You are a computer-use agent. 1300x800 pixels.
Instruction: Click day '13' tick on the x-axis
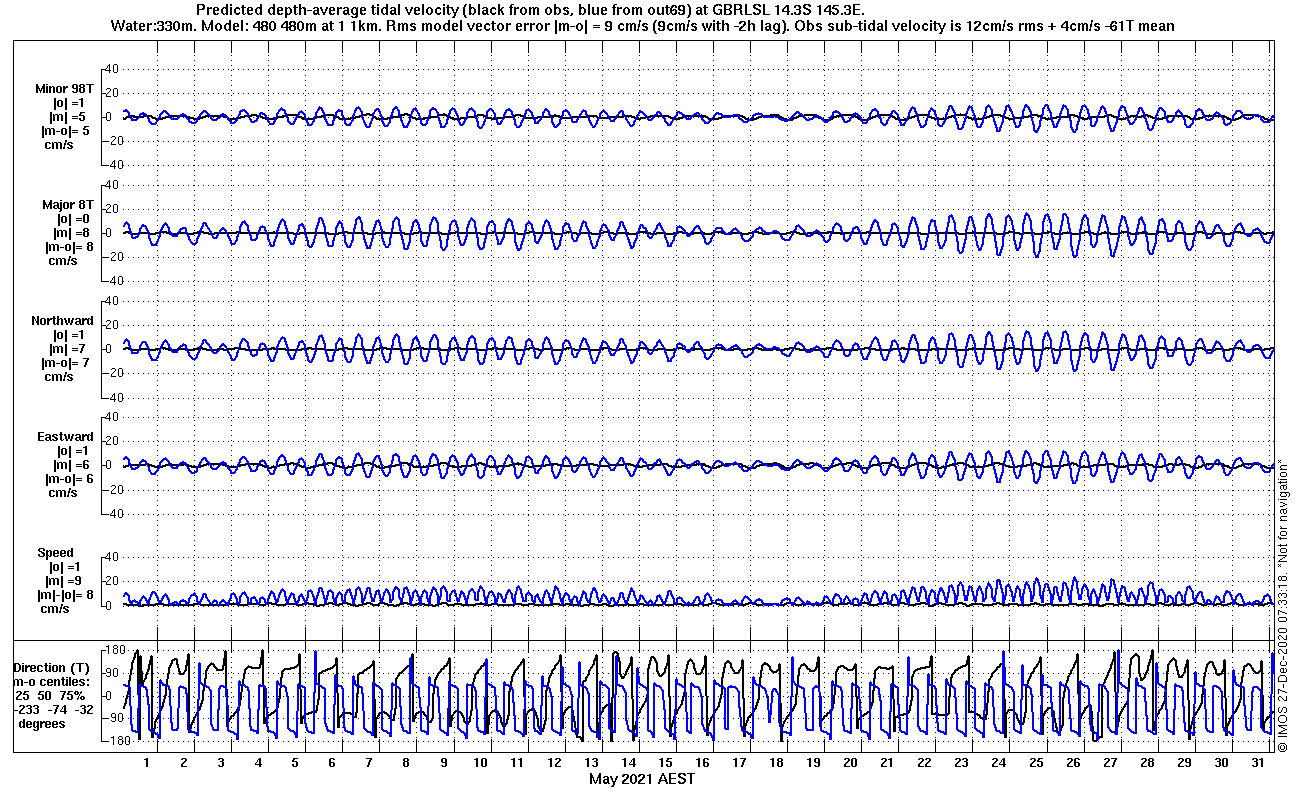[591, 762]
